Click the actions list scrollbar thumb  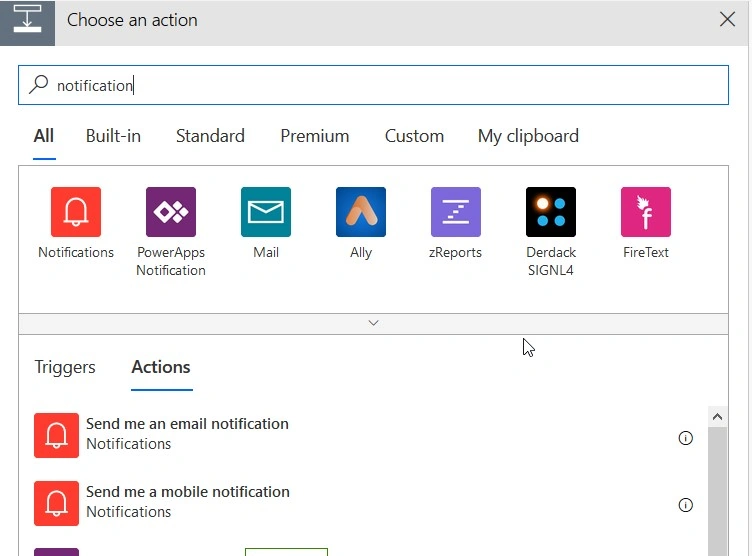click(717, 491)
